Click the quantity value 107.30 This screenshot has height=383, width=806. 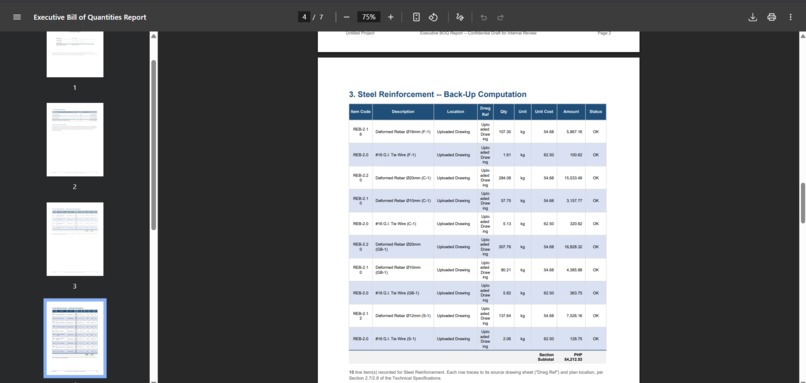505,132
